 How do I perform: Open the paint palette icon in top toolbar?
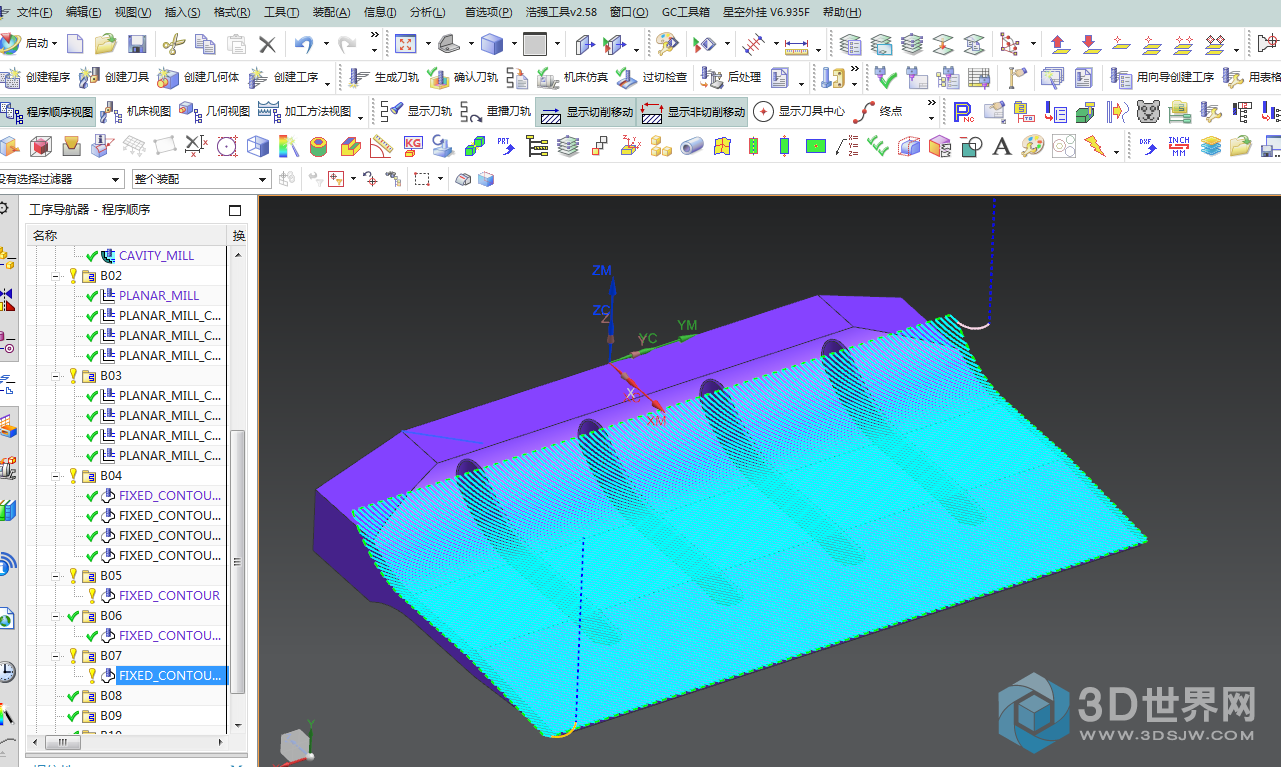tap(667, 44)
